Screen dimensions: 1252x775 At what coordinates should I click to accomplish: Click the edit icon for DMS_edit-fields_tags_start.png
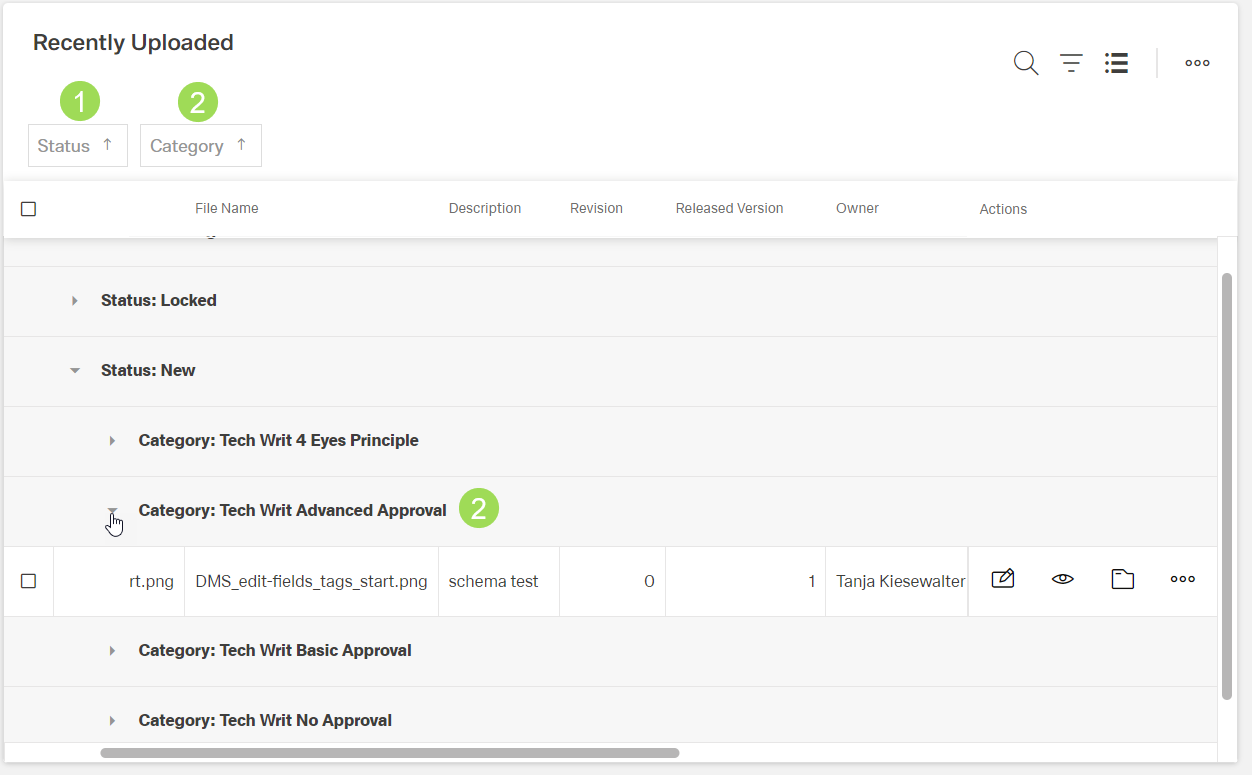coord(1002,579)
